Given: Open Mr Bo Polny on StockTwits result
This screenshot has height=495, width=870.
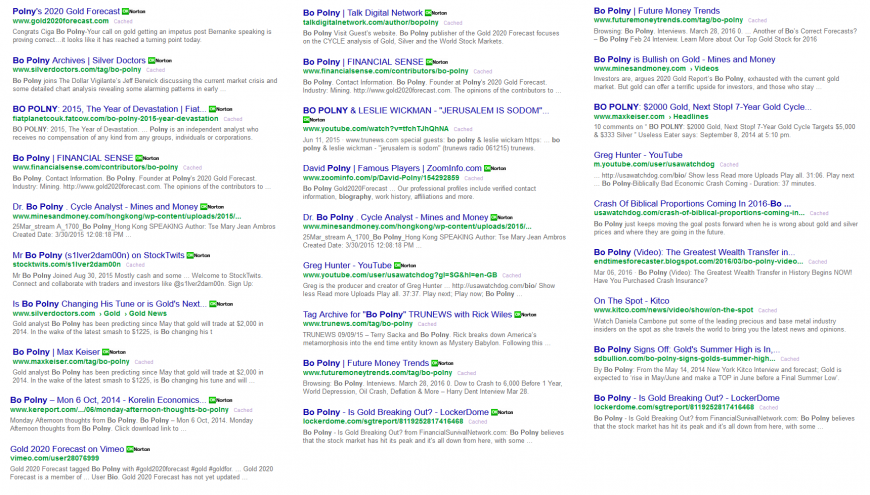Looking at the screenshot, I should point(98,255).
